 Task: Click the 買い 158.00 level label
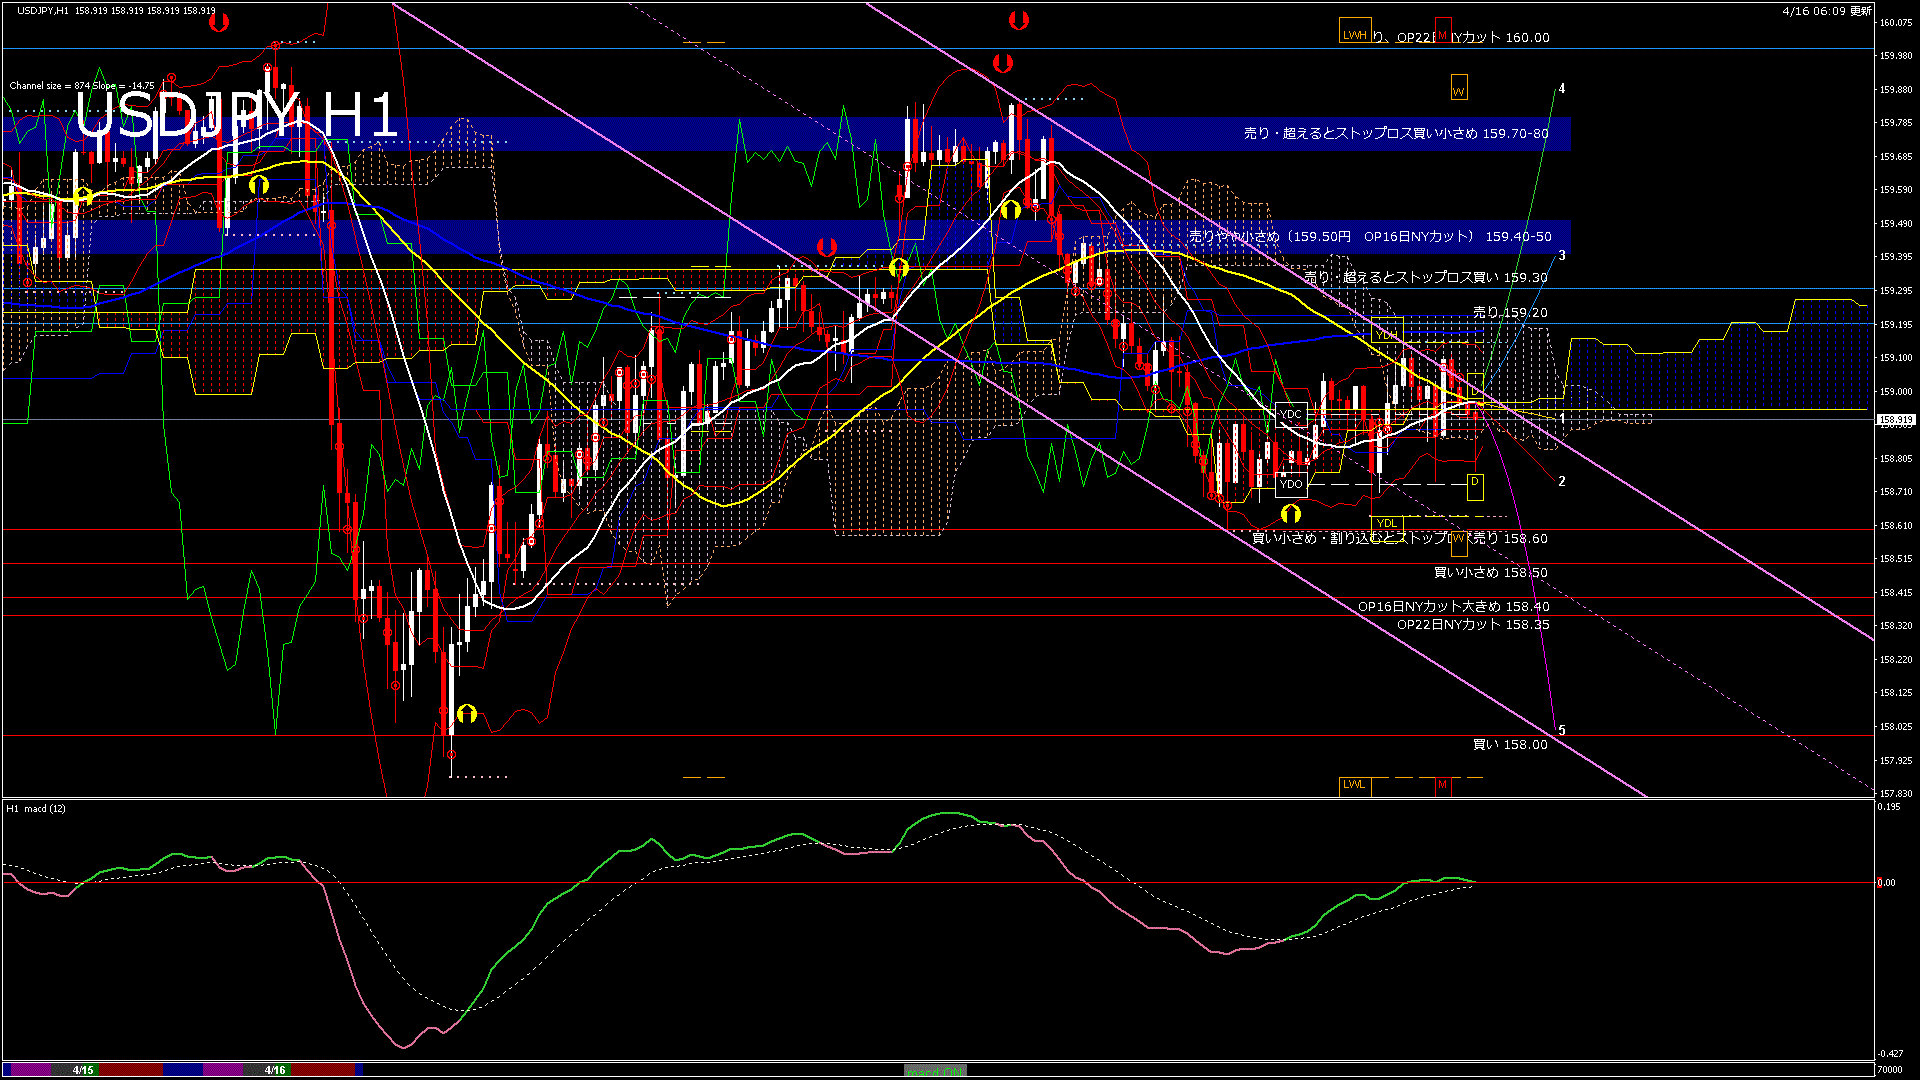(x=1509, y=744)
